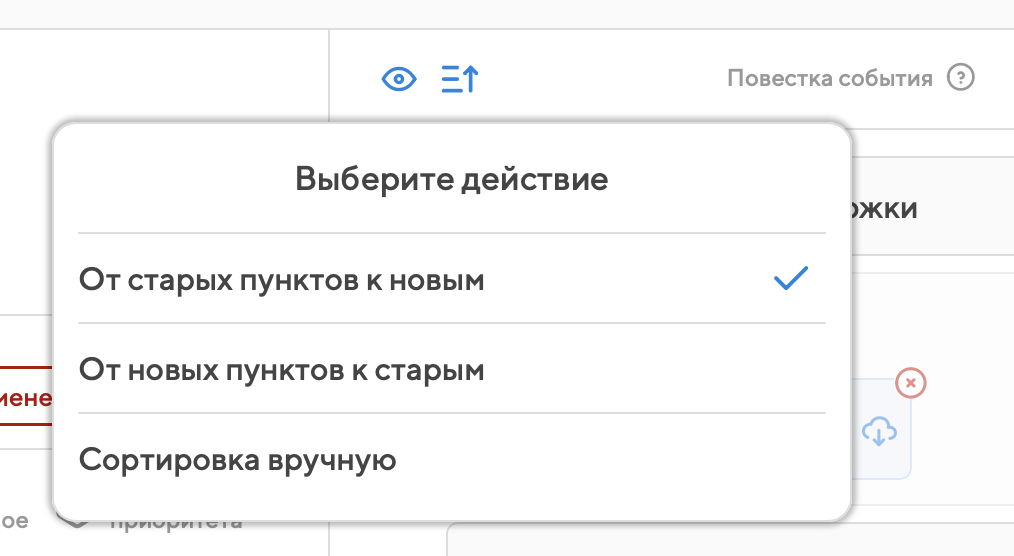
Task: Click the "Повестка события" label
Action: (x=829, y=78)
